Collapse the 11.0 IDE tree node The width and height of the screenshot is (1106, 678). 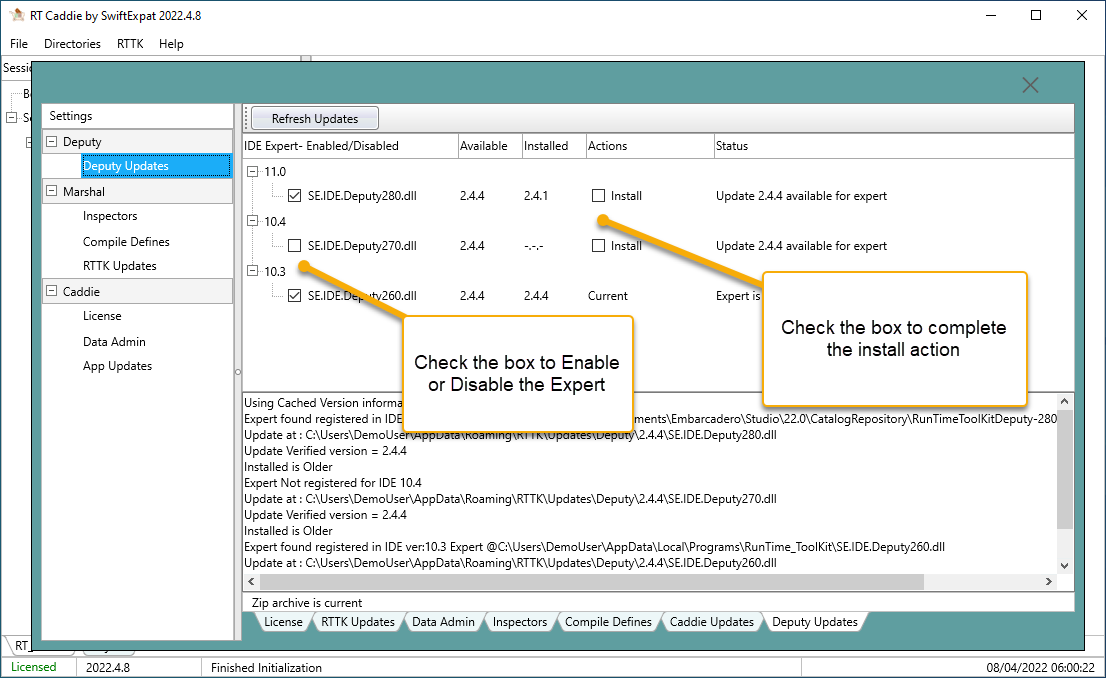pyautogui.click(x=254, y=172)
